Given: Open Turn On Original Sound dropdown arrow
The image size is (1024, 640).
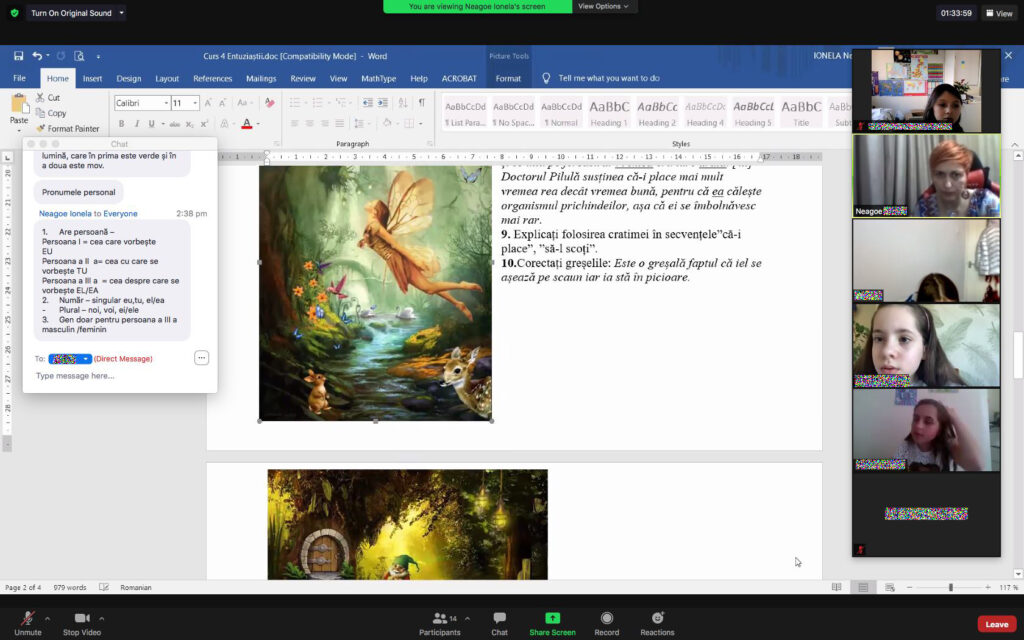Looking at the screenshot, I should (x=121, y=13).
